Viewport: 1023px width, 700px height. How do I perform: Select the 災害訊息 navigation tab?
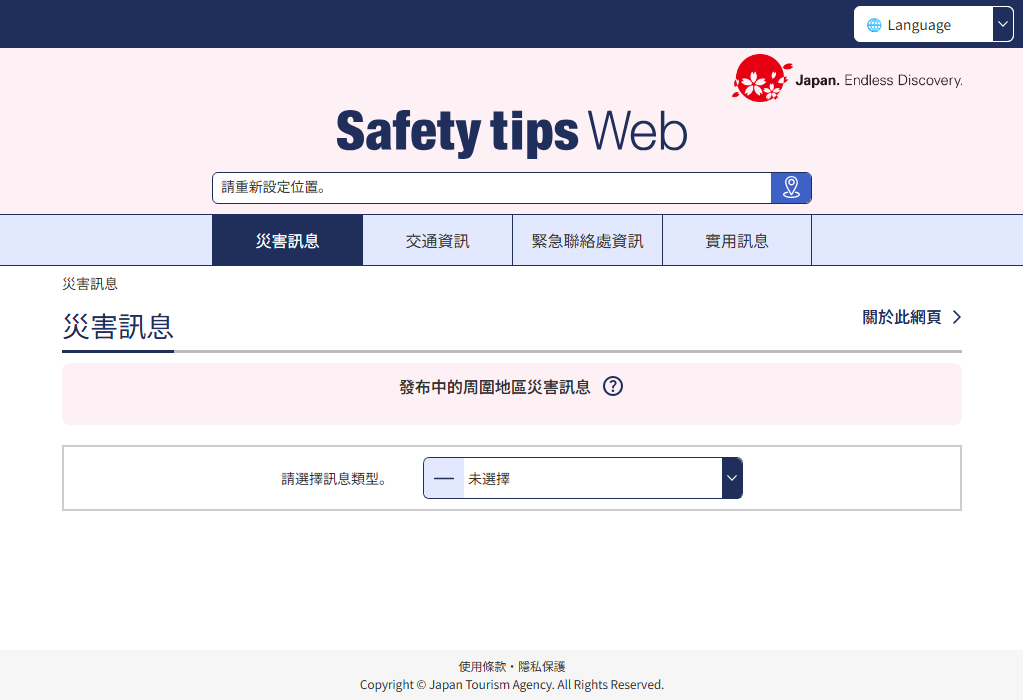[x=287, y=241]
